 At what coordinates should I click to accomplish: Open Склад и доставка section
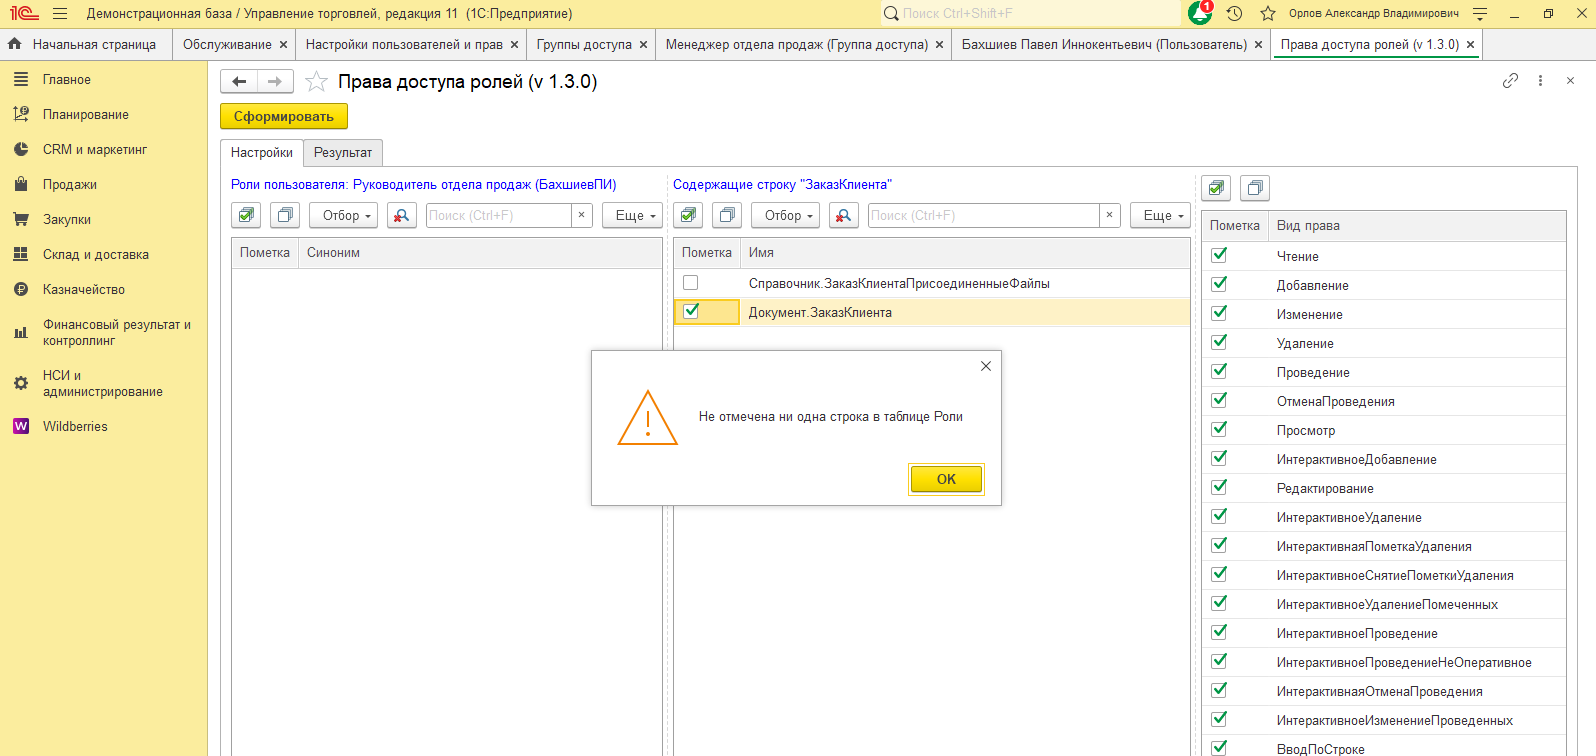[x=96, y=255]
